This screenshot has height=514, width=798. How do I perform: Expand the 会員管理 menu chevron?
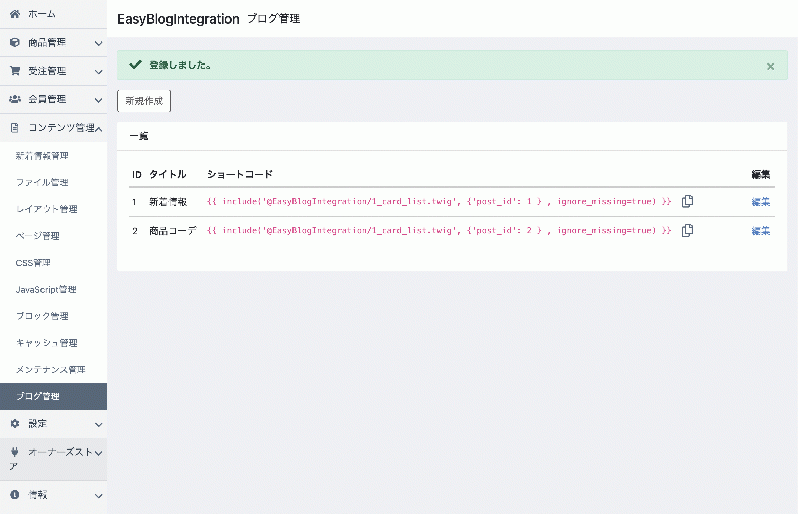tap(98, 99)
